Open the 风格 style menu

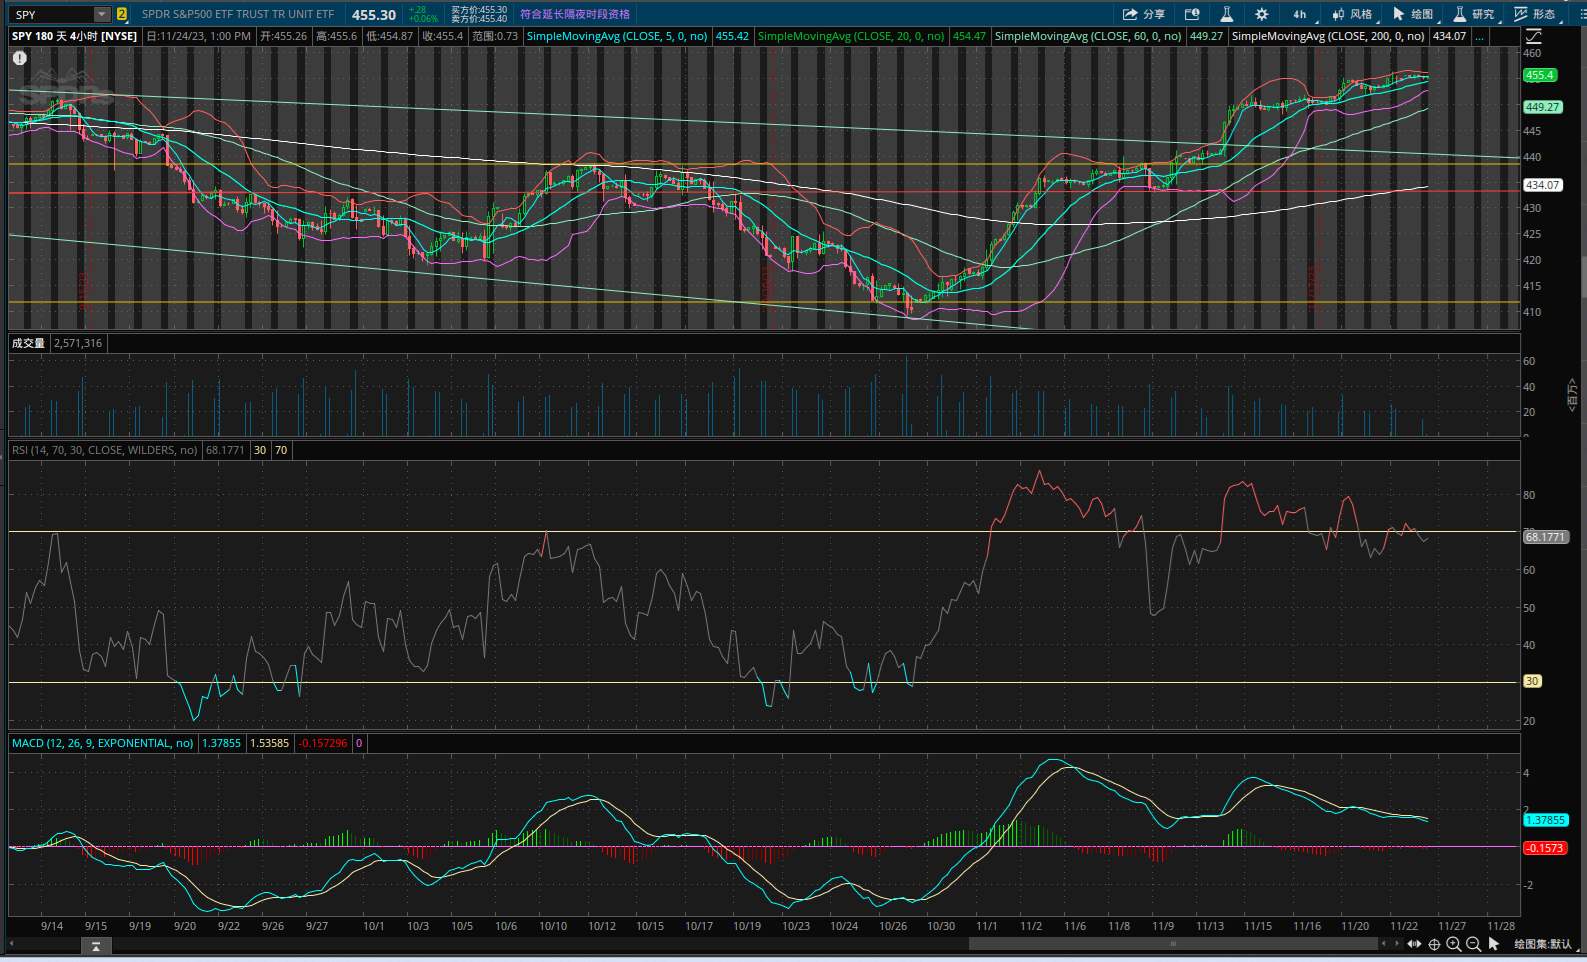coord(1352,14)
